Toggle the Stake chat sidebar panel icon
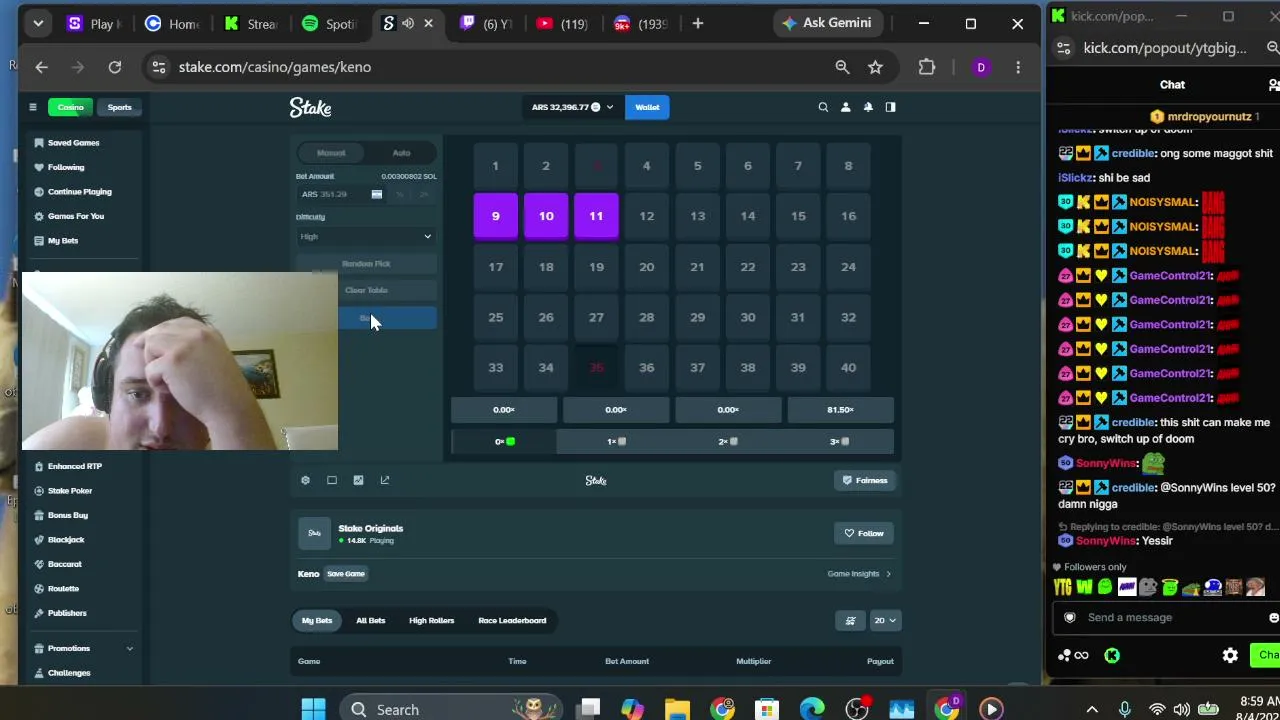The height and width of the screenshot is (720, 1280). pos(890,107)
